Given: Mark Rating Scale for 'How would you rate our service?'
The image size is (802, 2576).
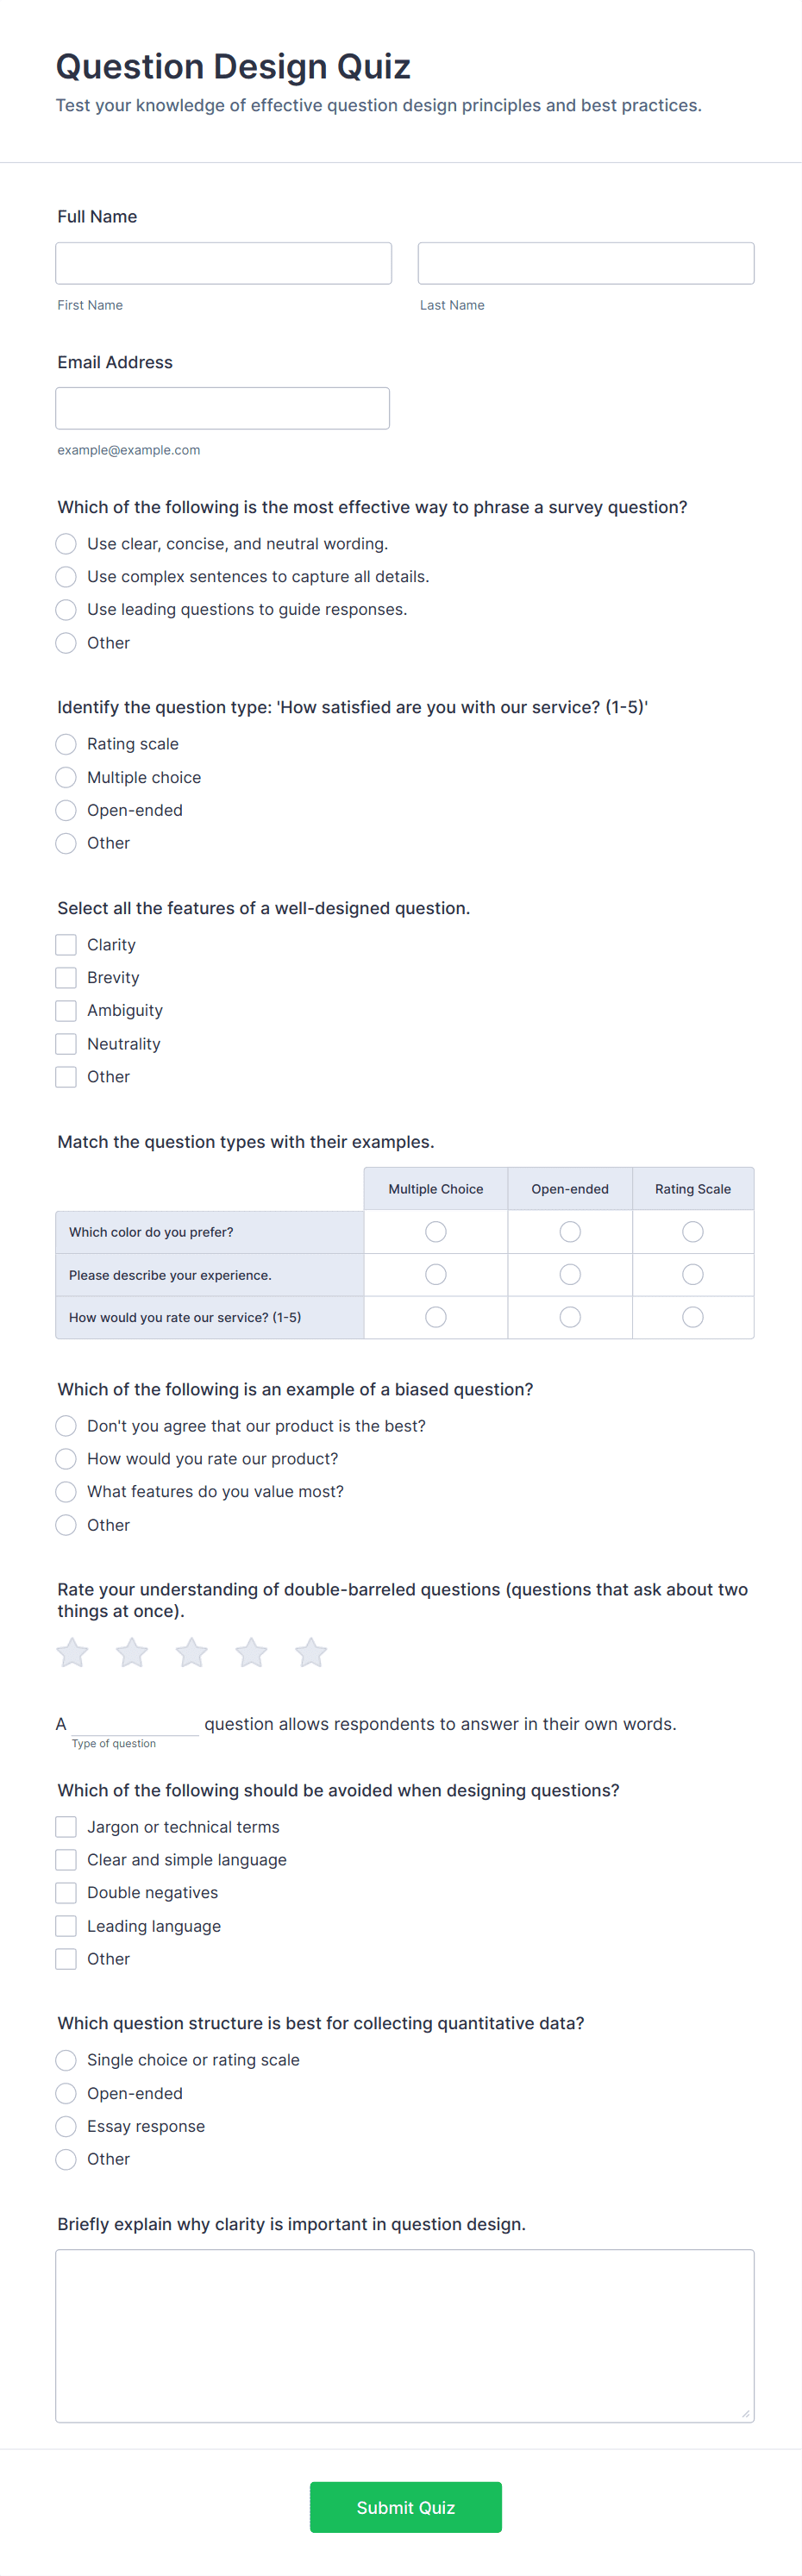Looking at the screenshot, I should 693,1318.
